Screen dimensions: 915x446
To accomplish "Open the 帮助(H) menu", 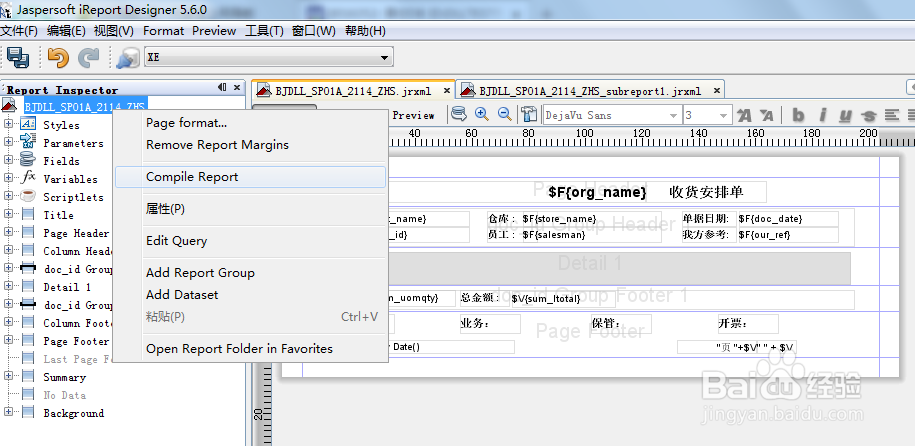I will [365, 31].
